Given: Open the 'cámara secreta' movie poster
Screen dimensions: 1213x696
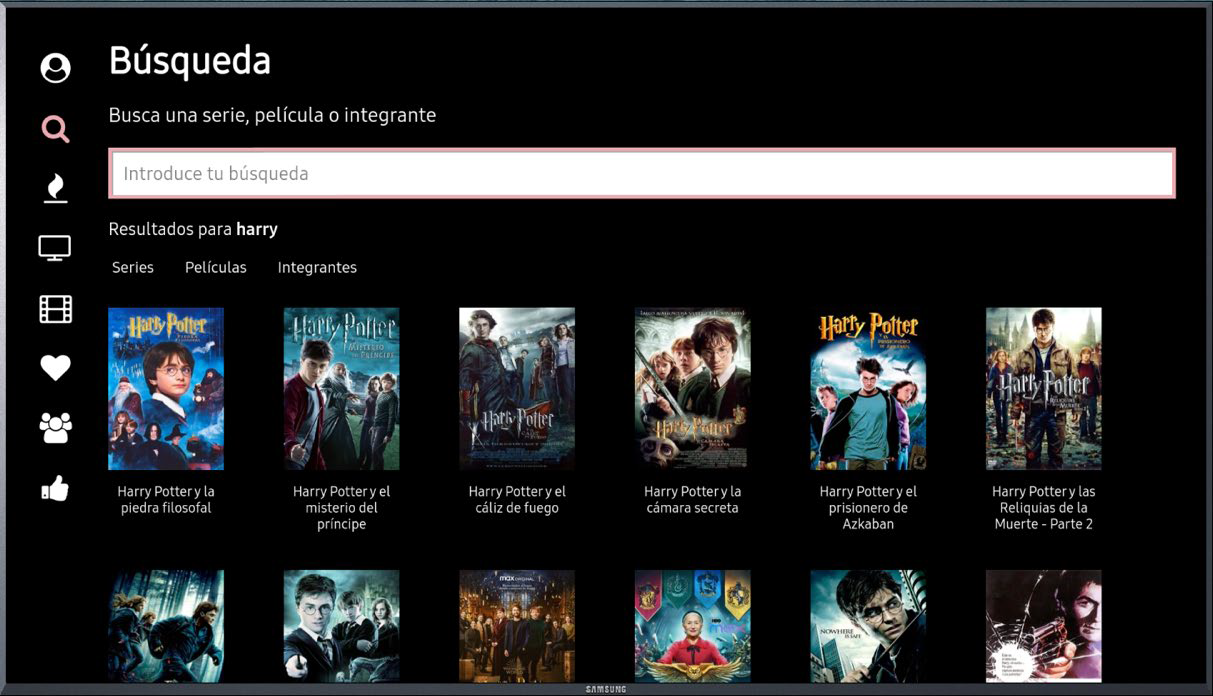Looking at the screenshot, I should tap(693, 388).
